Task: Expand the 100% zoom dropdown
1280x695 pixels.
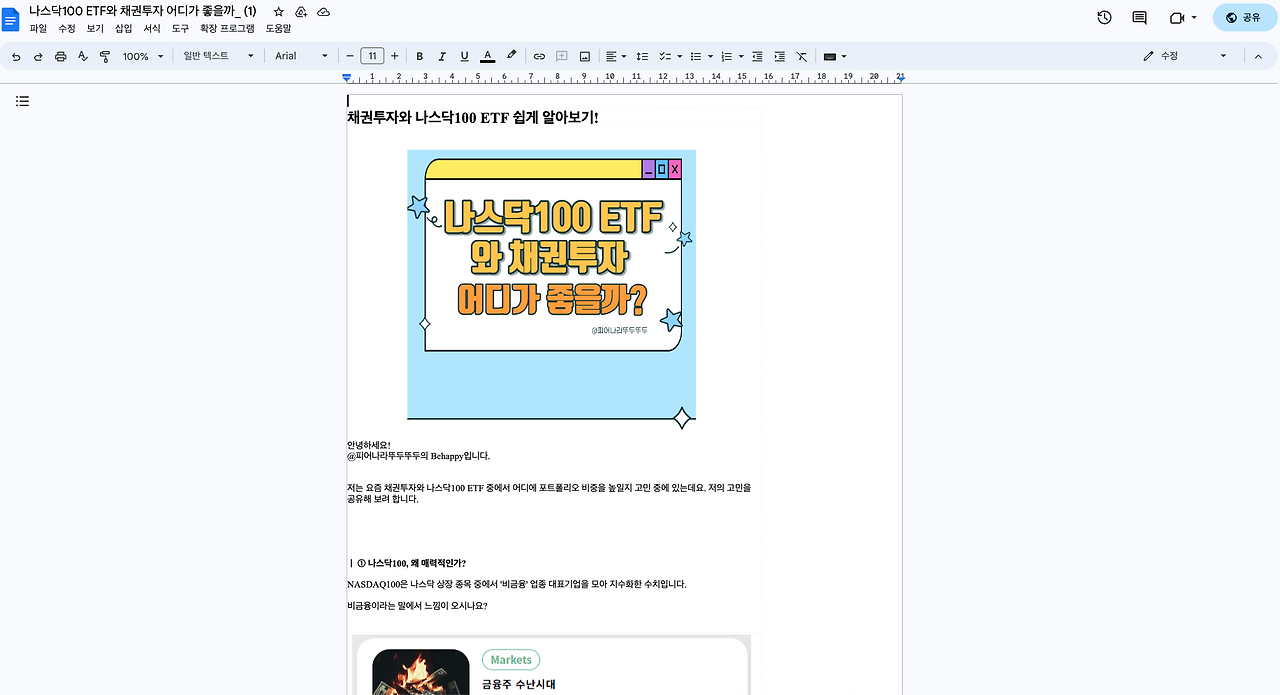Action: click(140, 56)
